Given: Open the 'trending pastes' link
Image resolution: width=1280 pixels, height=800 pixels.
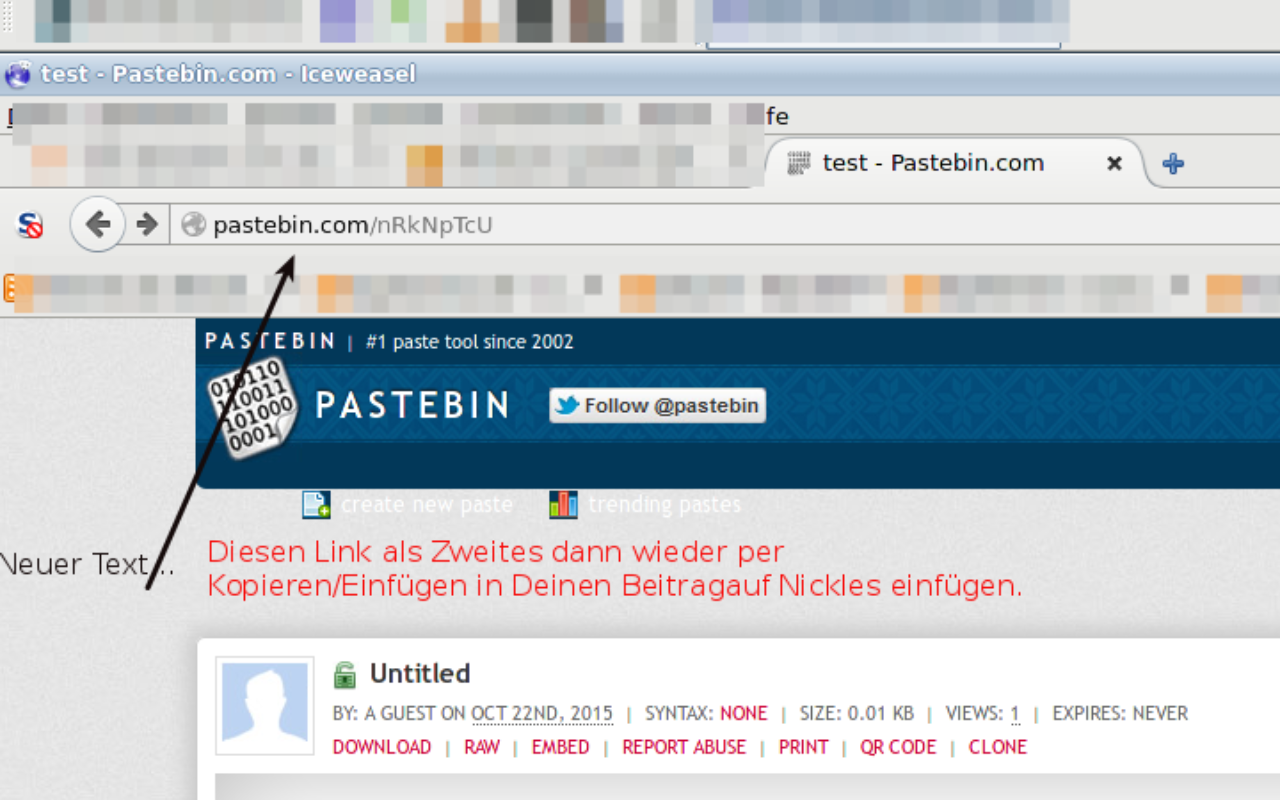Looking at the screenshot, I should click(x=665, y=505).
